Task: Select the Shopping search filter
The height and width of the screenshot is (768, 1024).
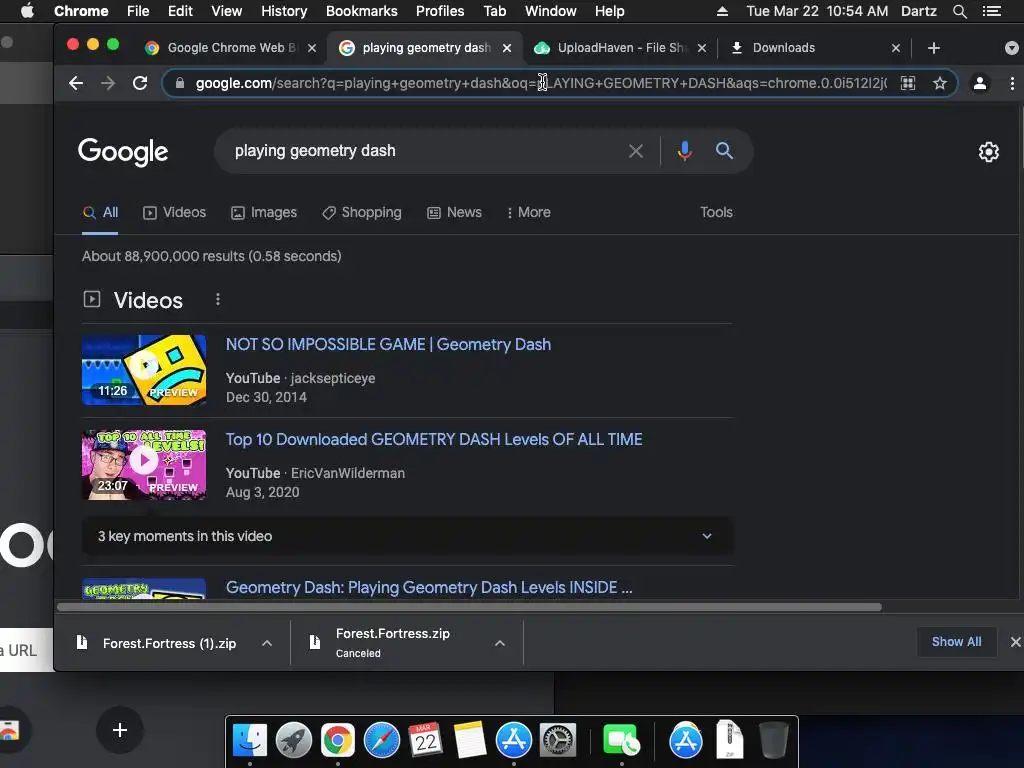Action: pos(362,212)
